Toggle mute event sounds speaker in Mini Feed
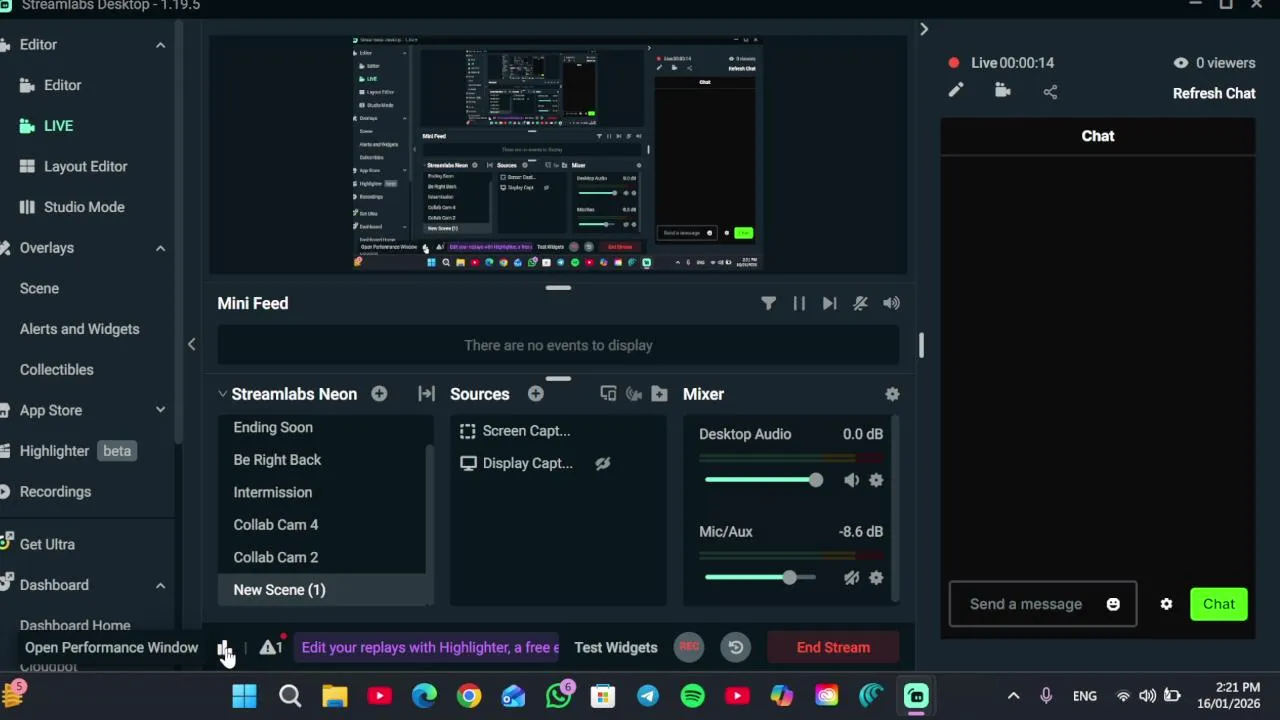Viewport: 1280px width, 720px height. point(891,303)
